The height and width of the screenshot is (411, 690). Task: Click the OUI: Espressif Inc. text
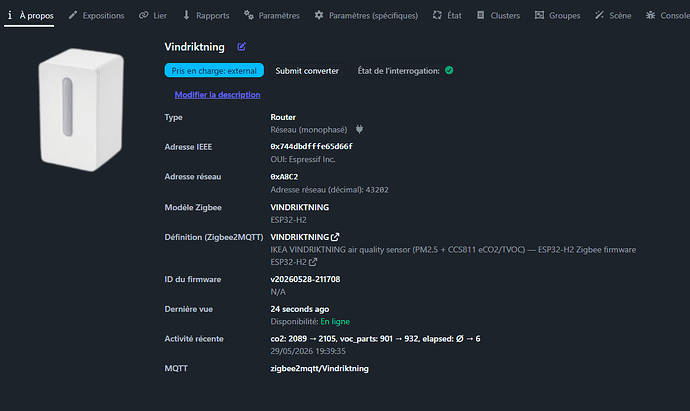[x=303, y=159]
